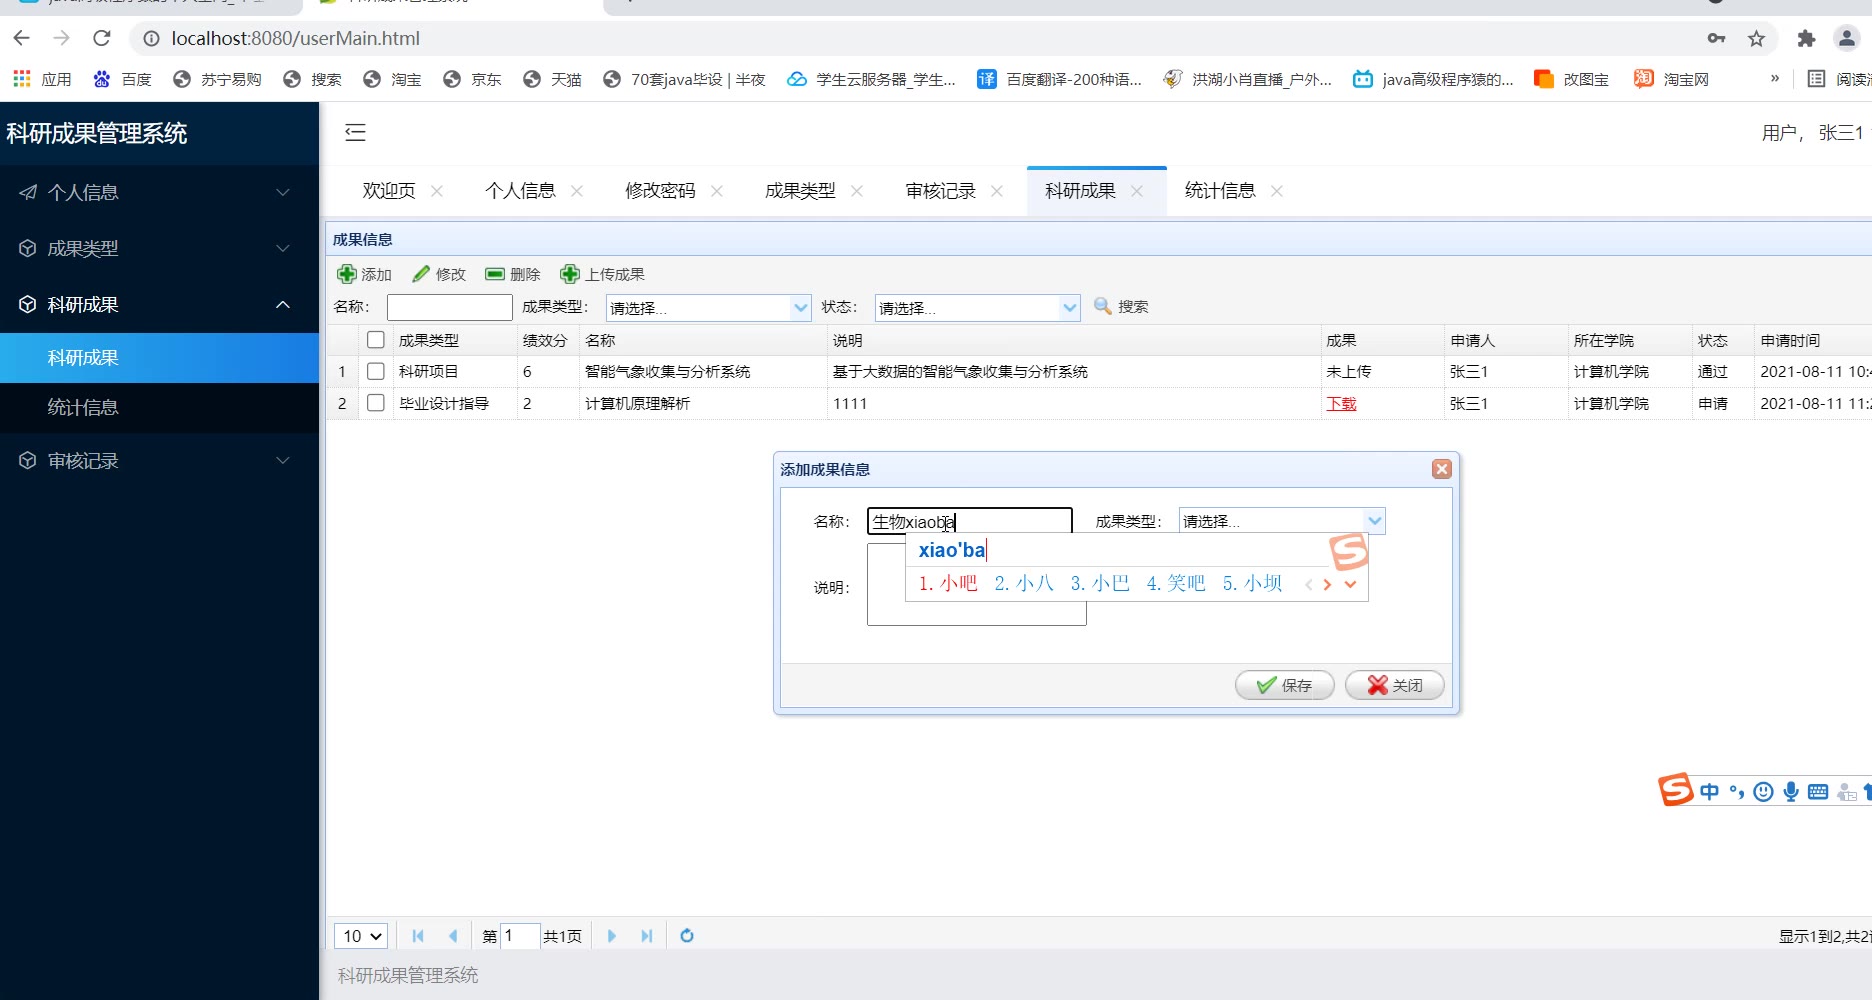Go to next page in pagination
The height and width of the screenshot is (1000, 1872).
[612, 936]
